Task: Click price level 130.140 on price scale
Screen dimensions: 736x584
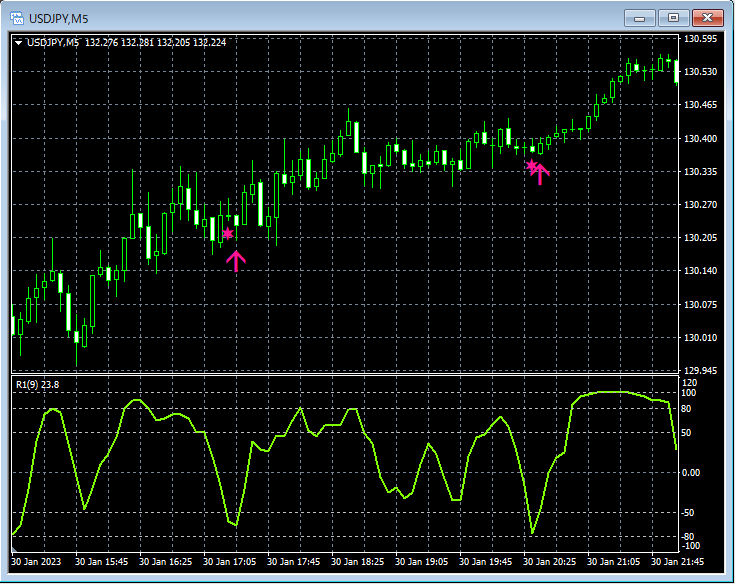Action: click(700, 270)
